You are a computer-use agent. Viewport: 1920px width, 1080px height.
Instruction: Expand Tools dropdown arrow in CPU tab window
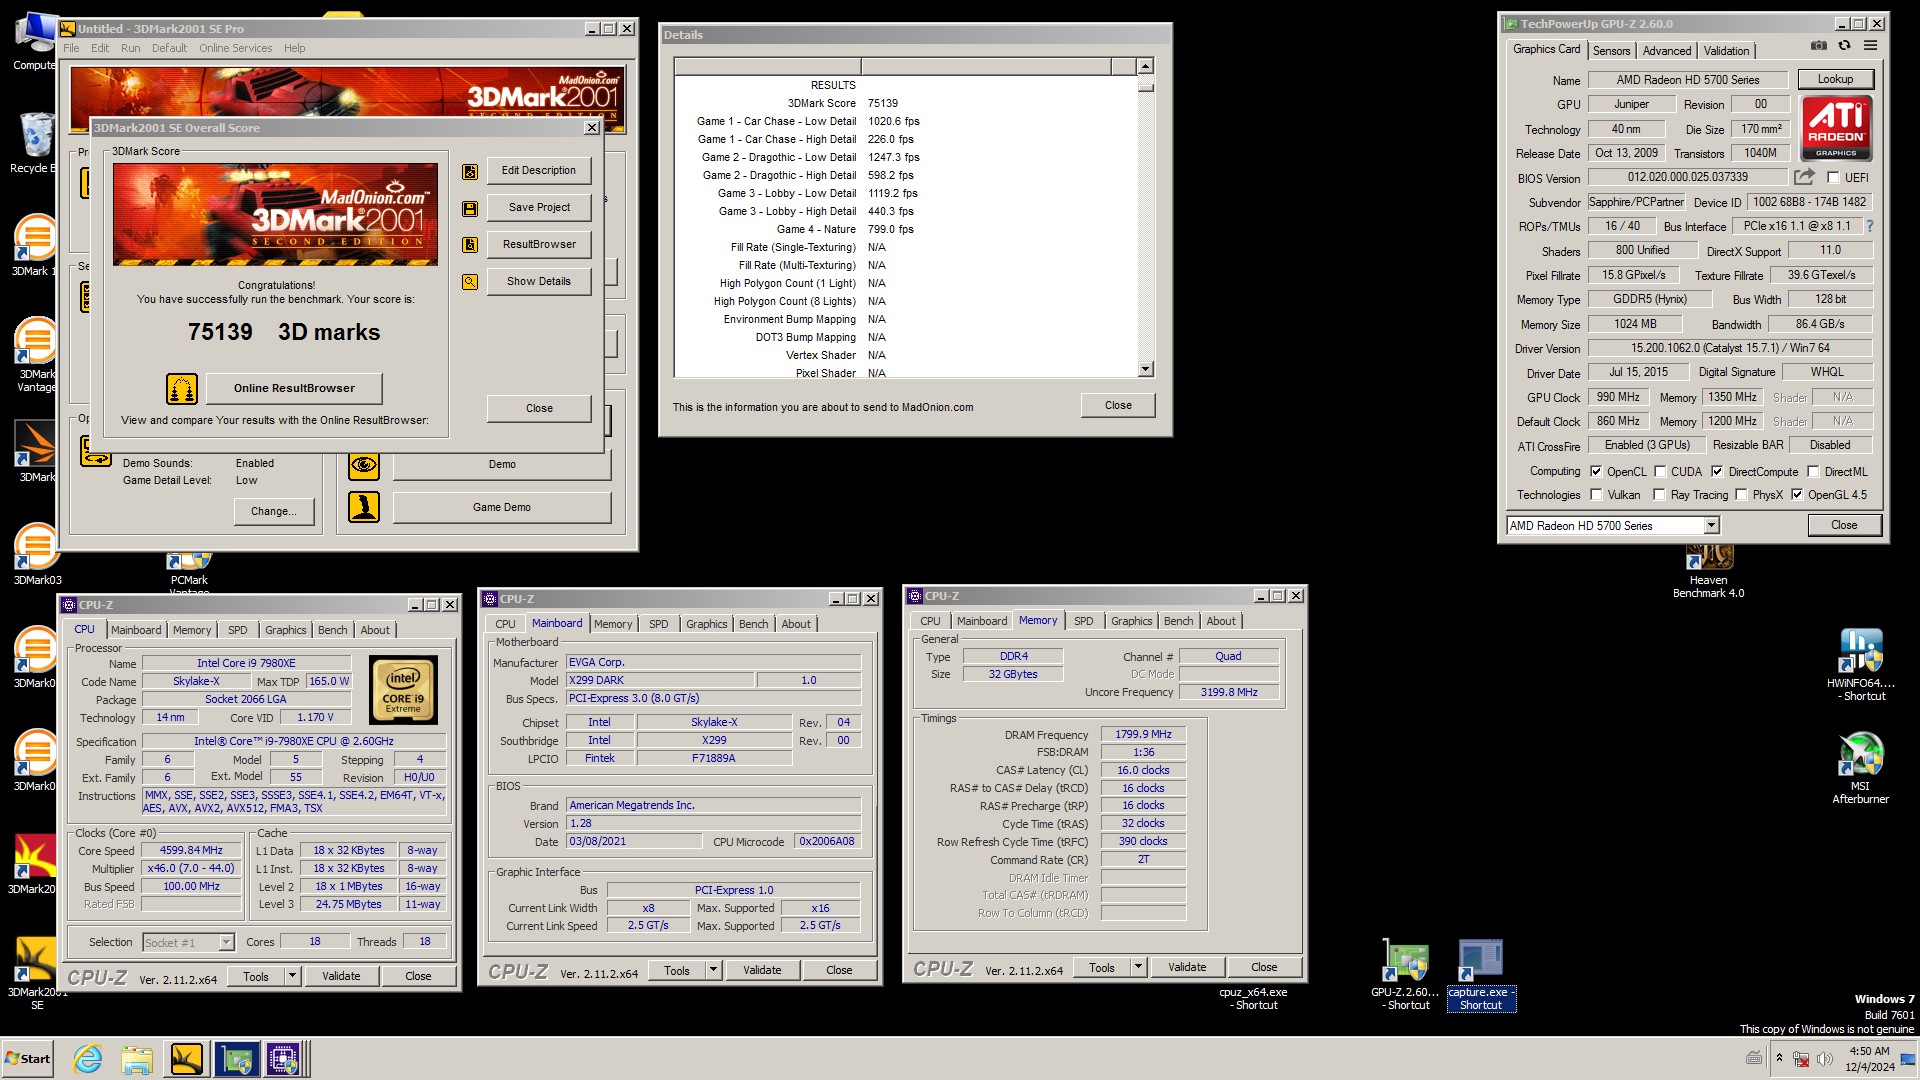coord(292,976)
